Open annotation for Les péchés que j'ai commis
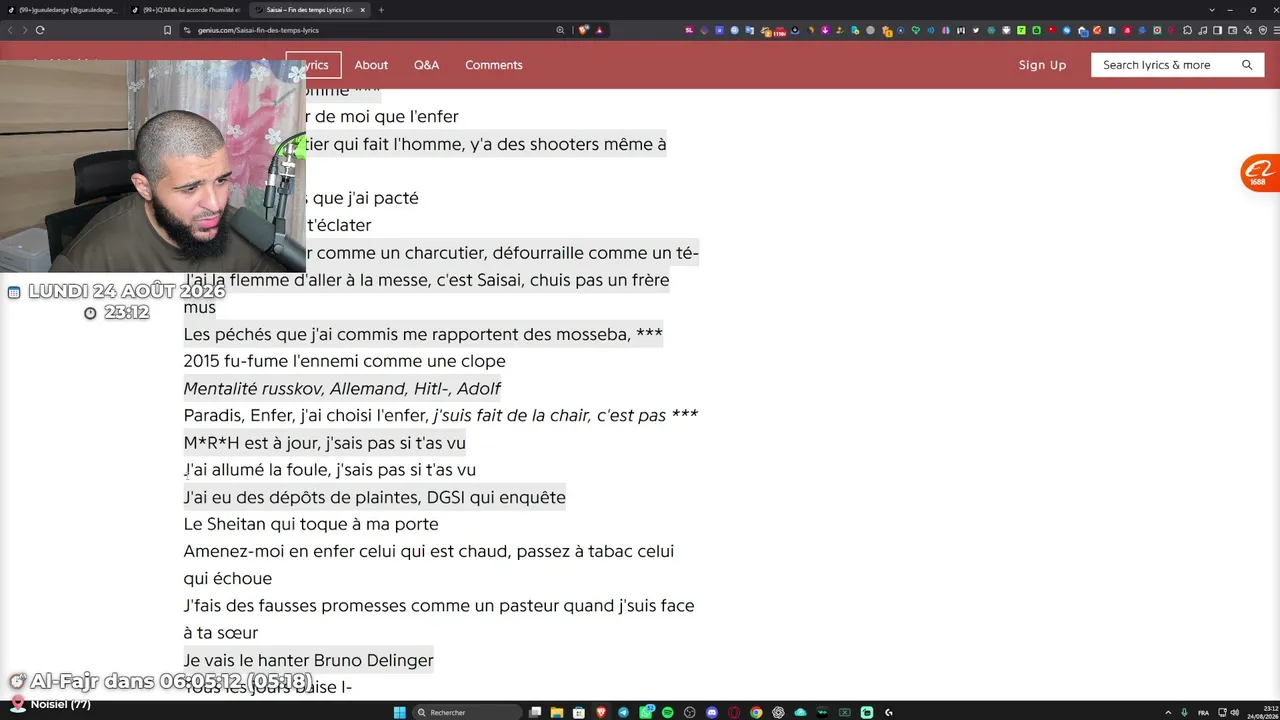This screenshot has width=1280, height=720. click(x=423, y=334)
